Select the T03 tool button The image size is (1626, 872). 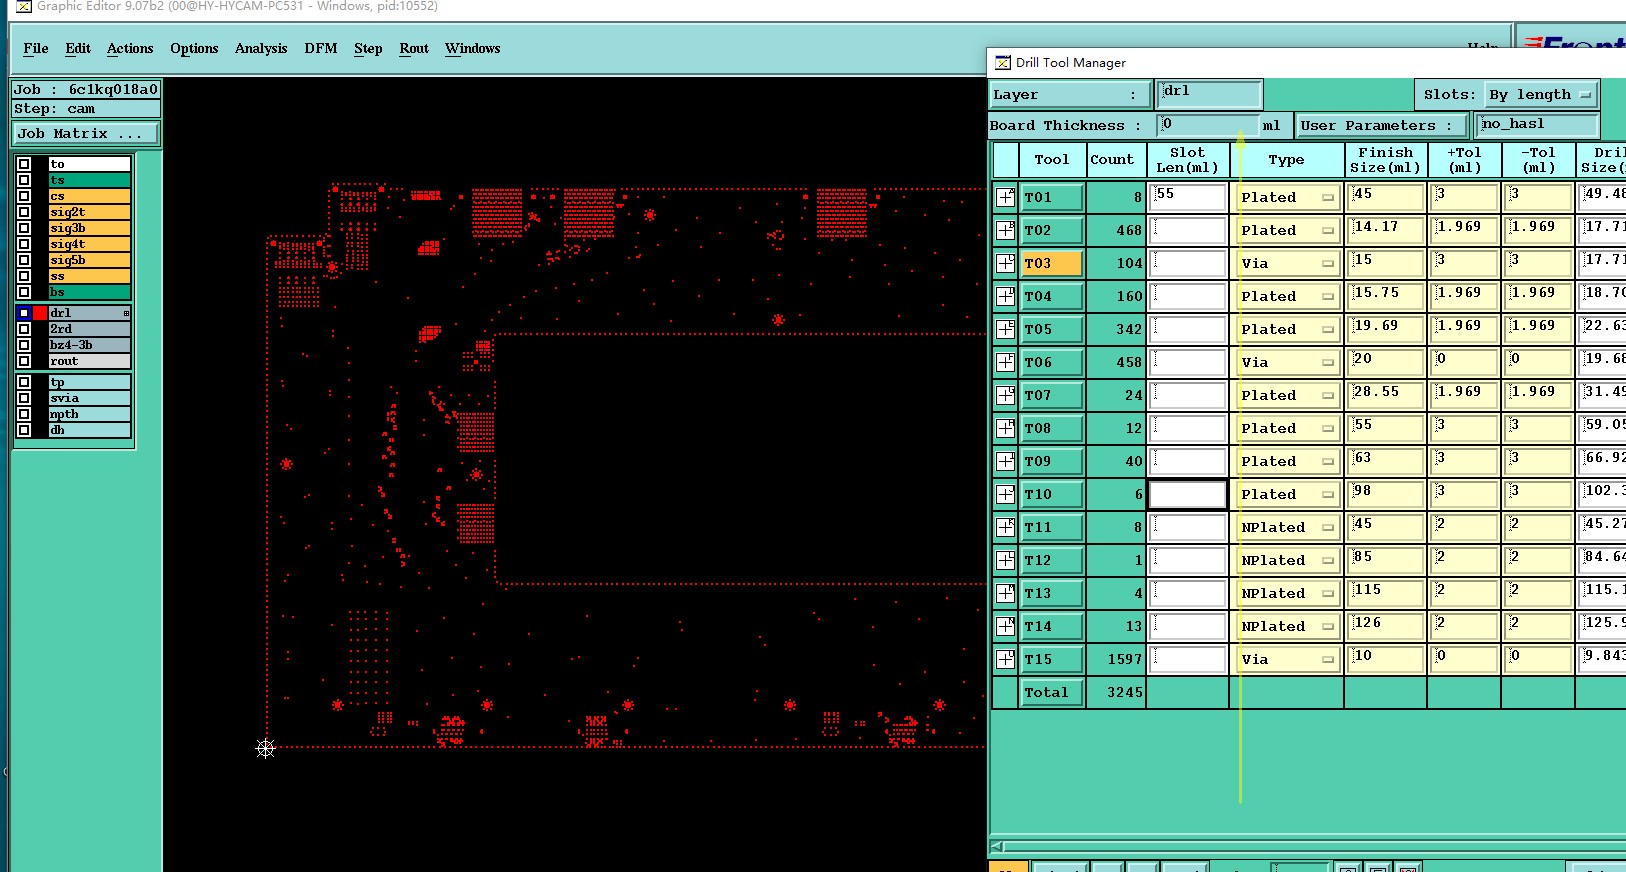[x=1052, y=263]
